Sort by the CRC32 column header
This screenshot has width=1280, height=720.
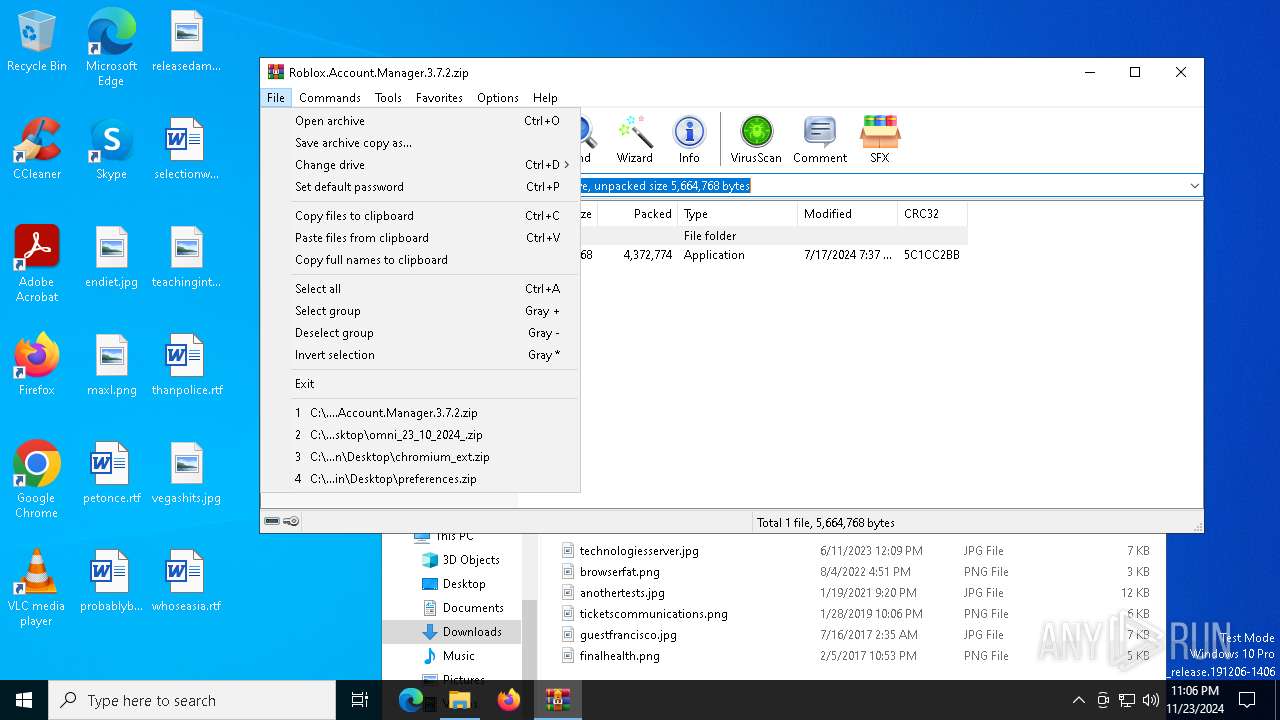click(x=932, y=214)
